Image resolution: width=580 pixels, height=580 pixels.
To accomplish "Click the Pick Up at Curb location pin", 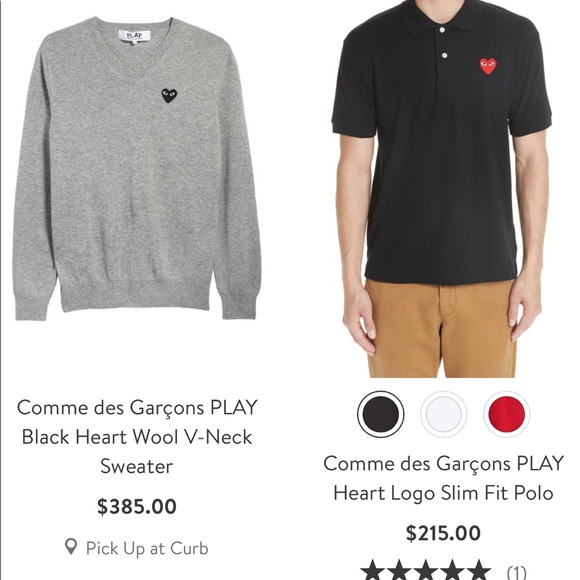I will [x=71, y=547].
